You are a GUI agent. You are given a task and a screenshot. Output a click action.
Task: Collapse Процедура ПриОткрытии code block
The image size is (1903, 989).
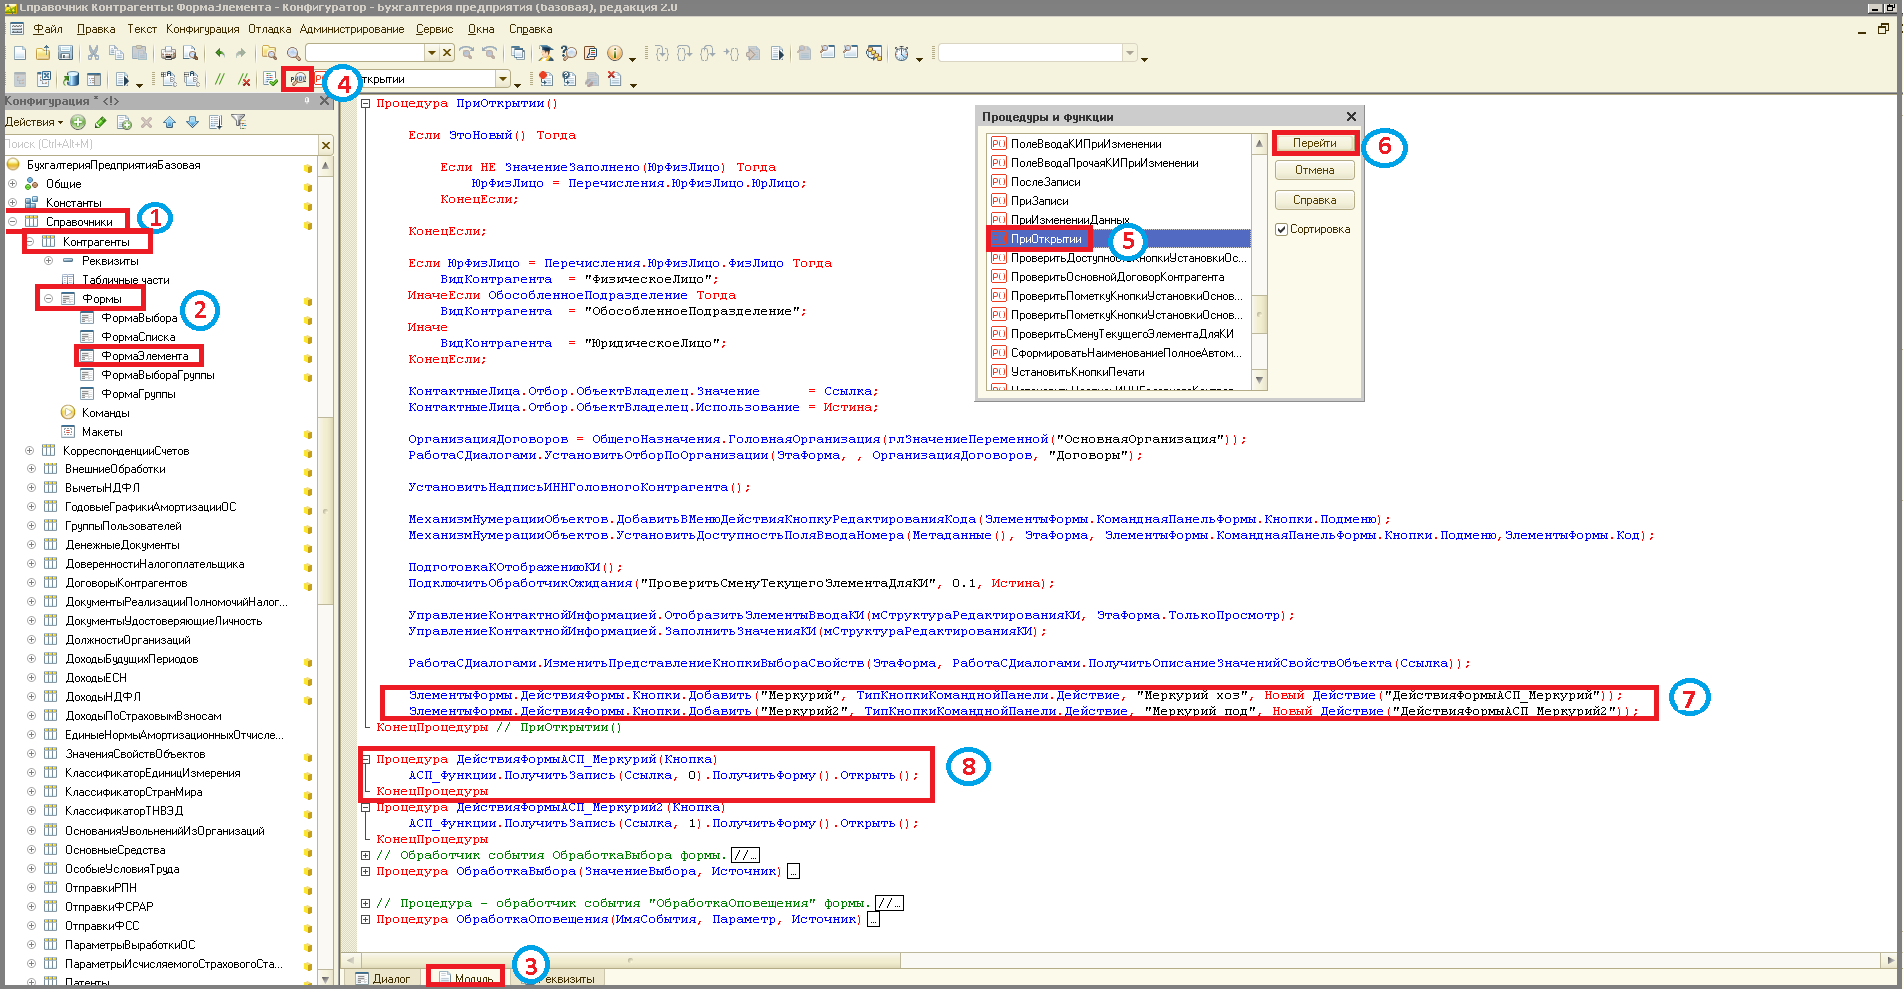tap(366, 103)
